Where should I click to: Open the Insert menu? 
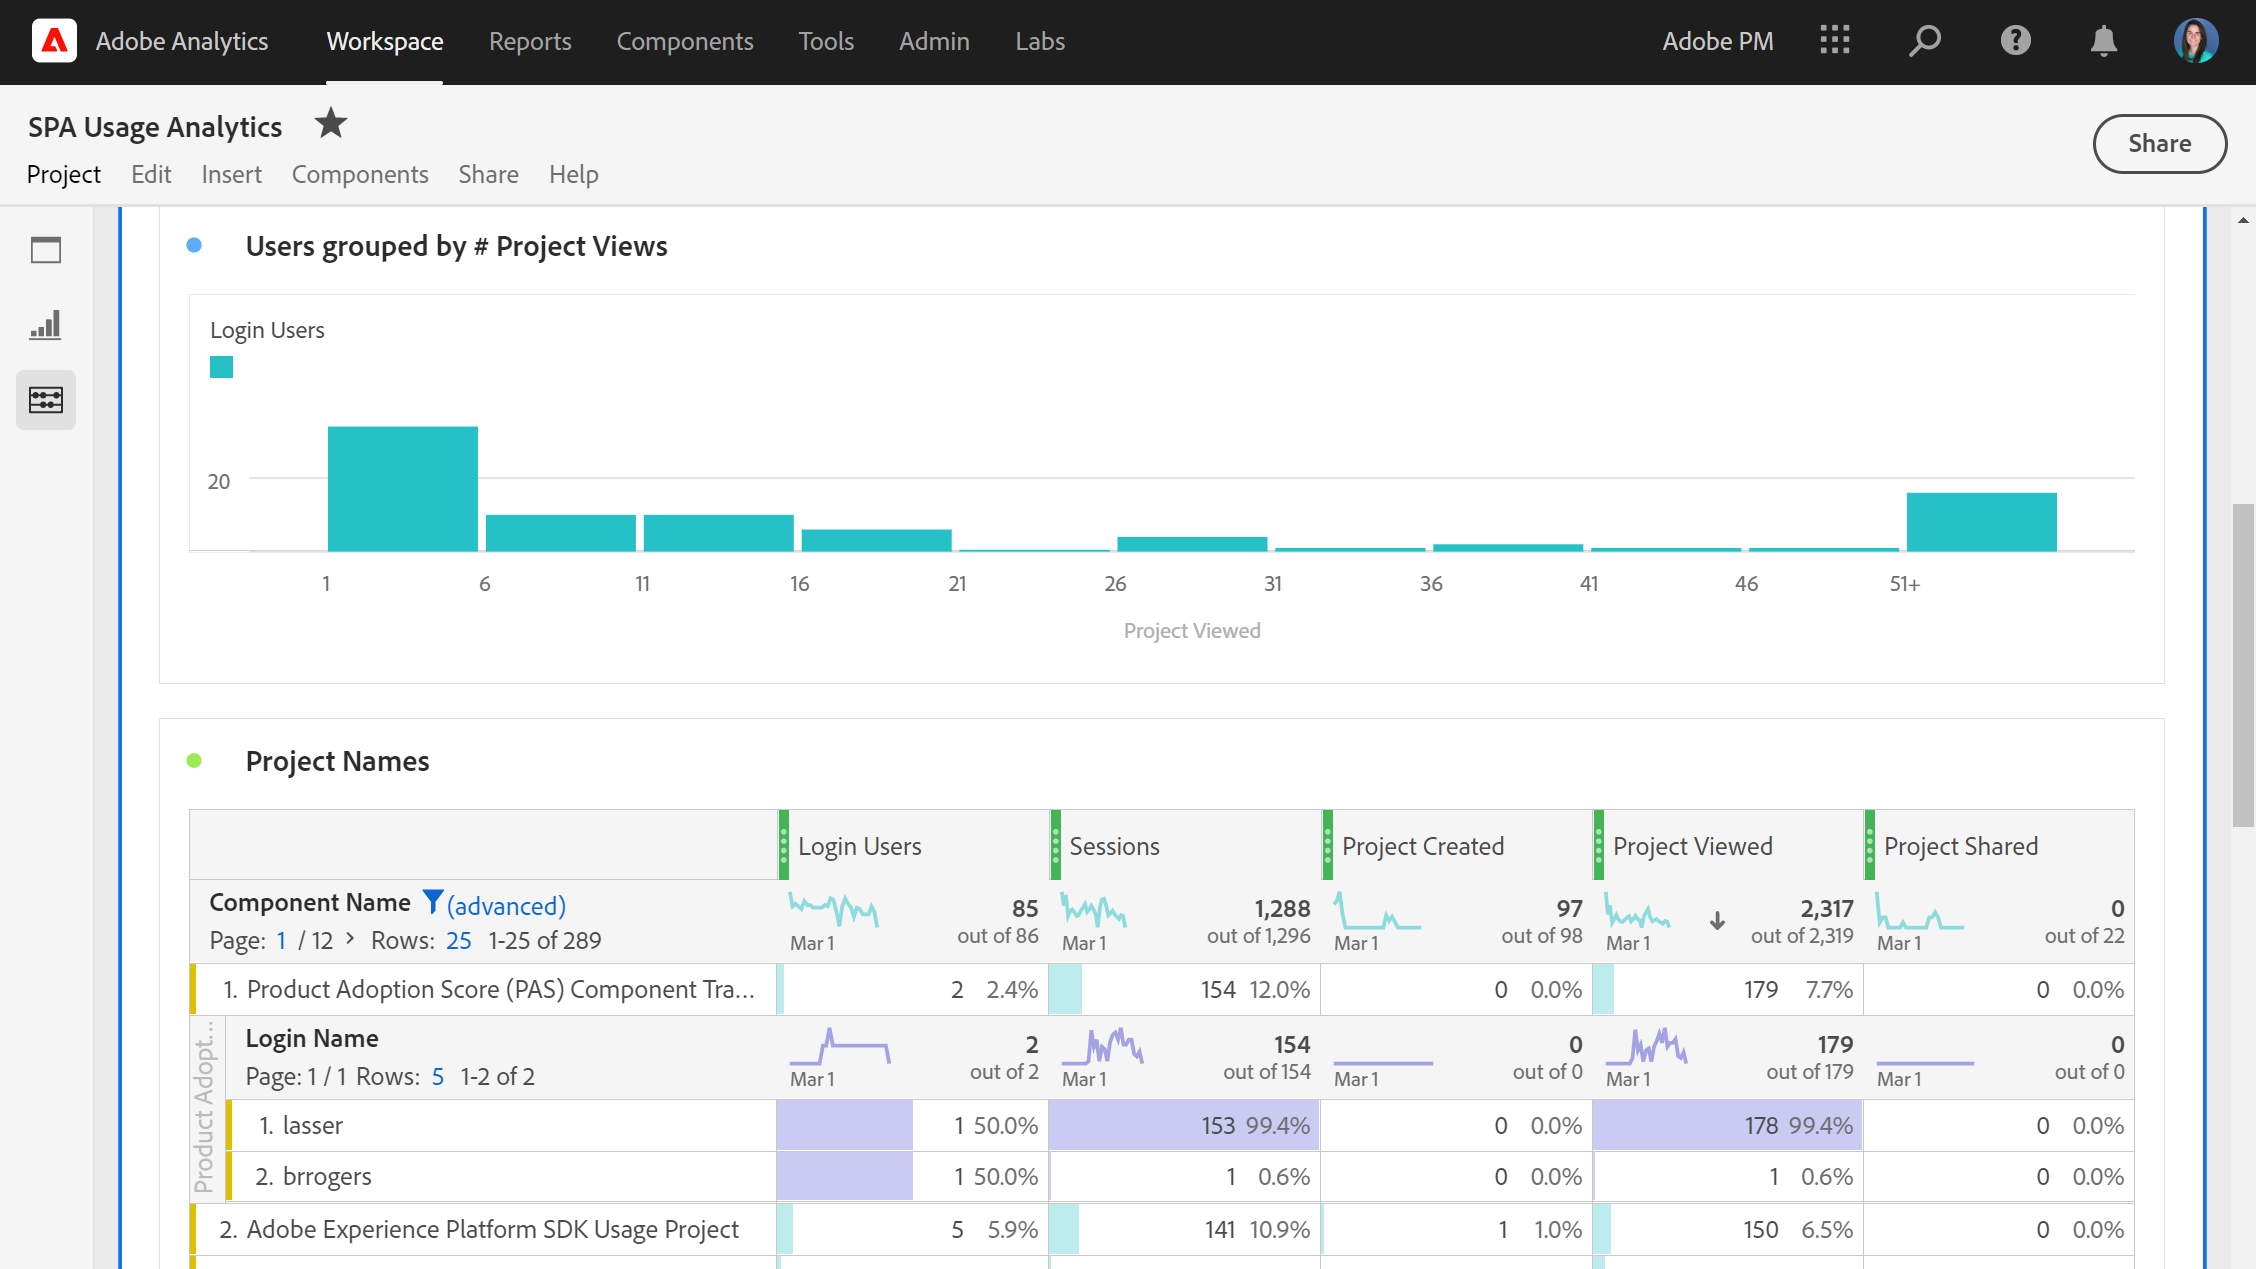click(231, 174)
